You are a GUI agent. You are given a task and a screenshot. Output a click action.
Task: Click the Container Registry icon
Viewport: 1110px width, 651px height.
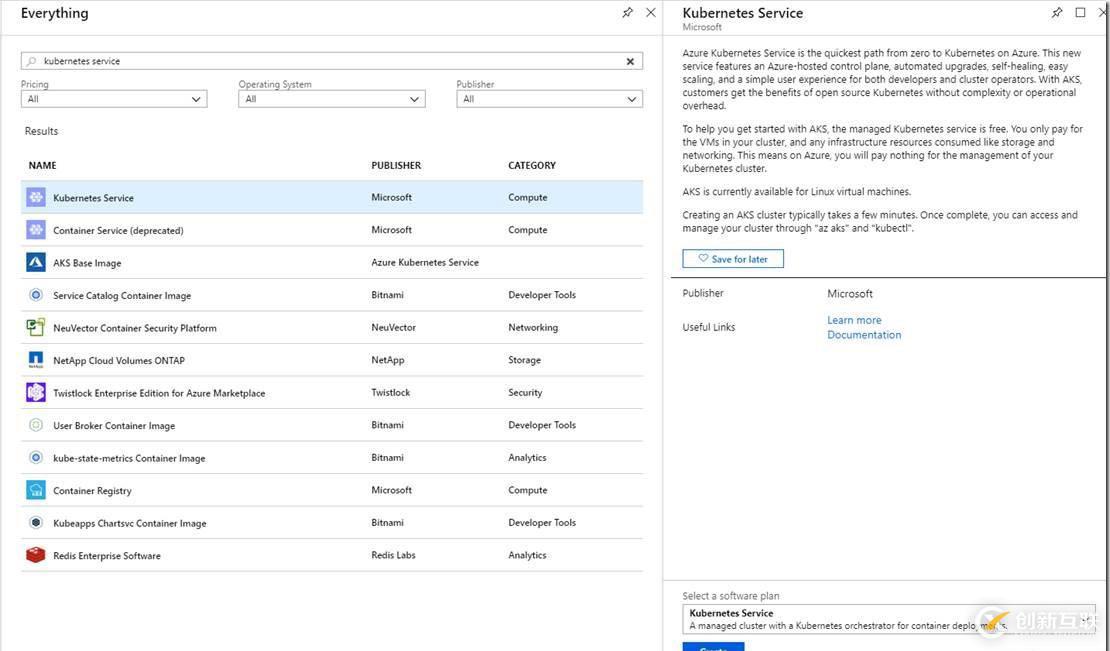click(36, 490)
